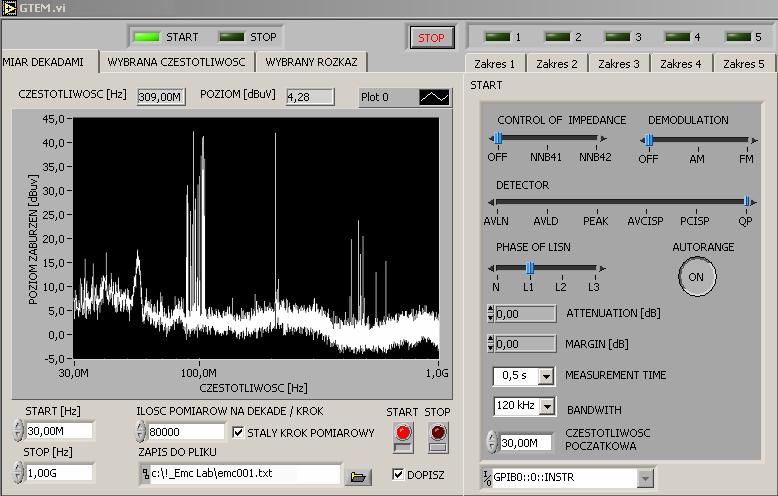Click the dark STOP indicator LED
The width and height of the screenshot is (778, 496).
point(231,37)
